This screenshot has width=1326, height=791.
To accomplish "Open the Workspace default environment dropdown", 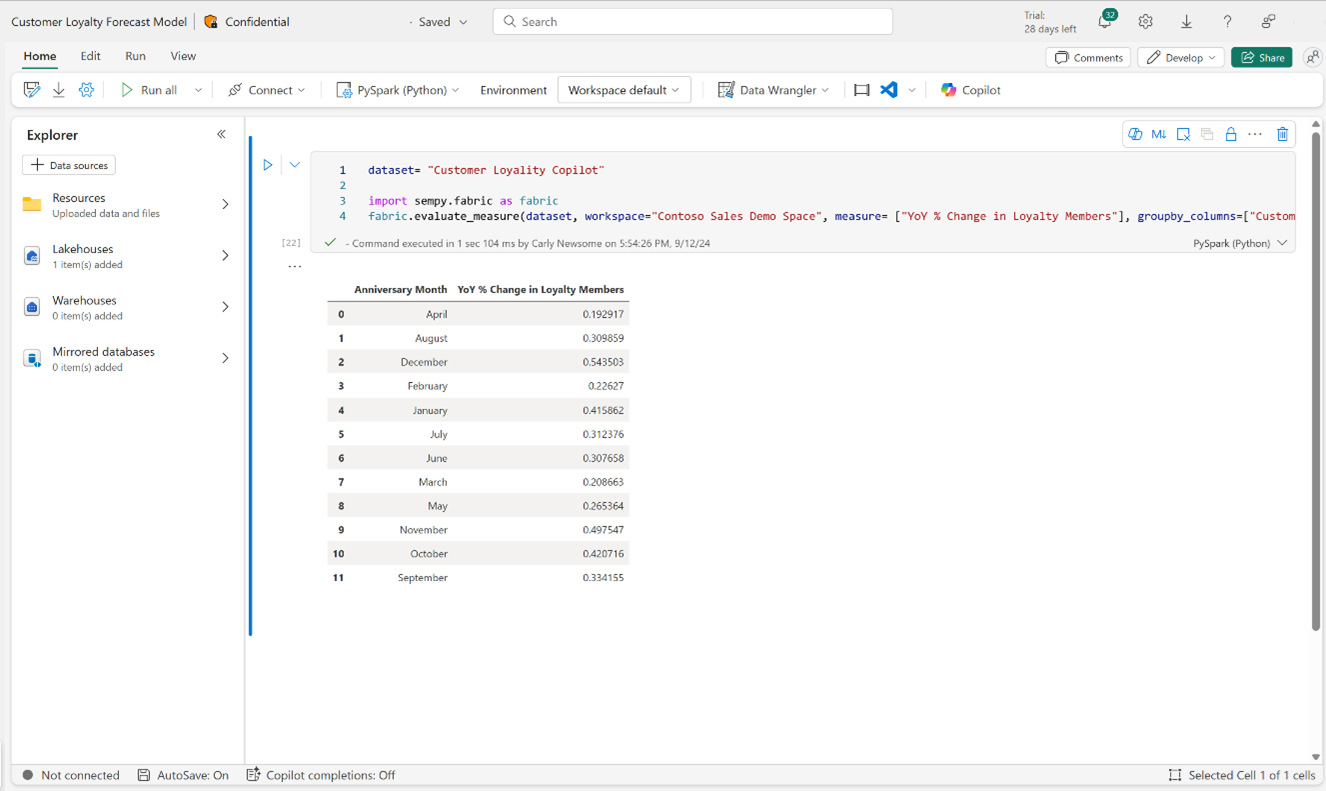I will (623, 90).
